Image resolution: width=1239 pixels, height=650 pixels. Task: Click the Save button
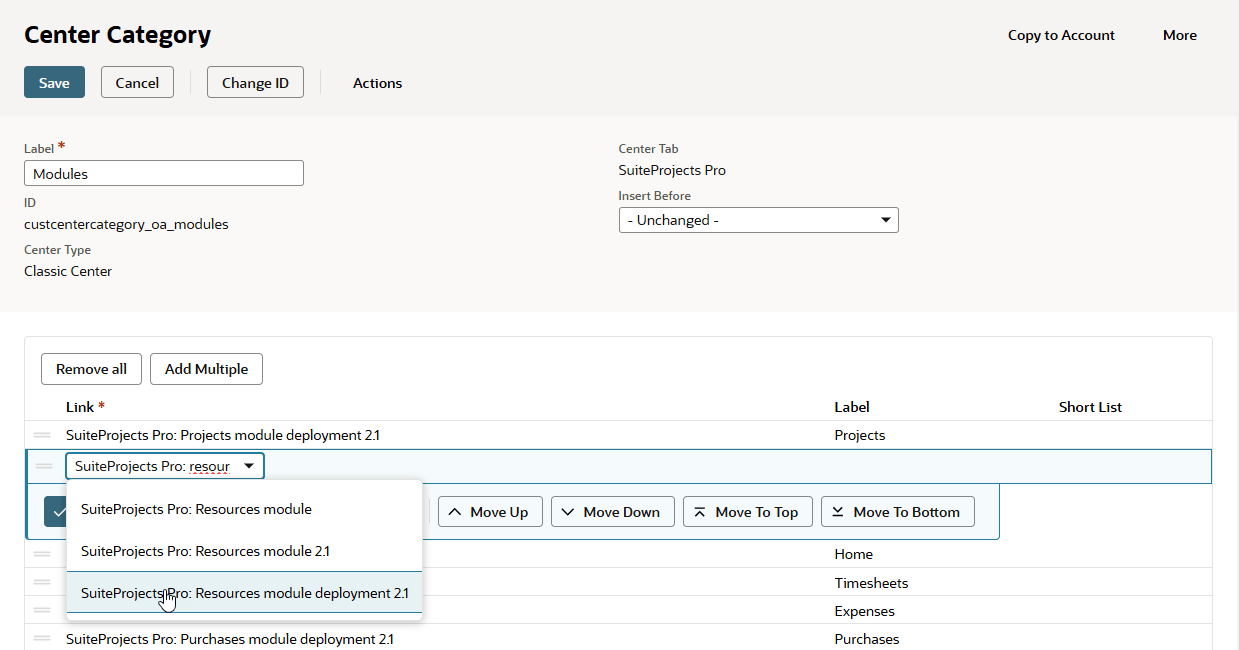pos(54,82)
